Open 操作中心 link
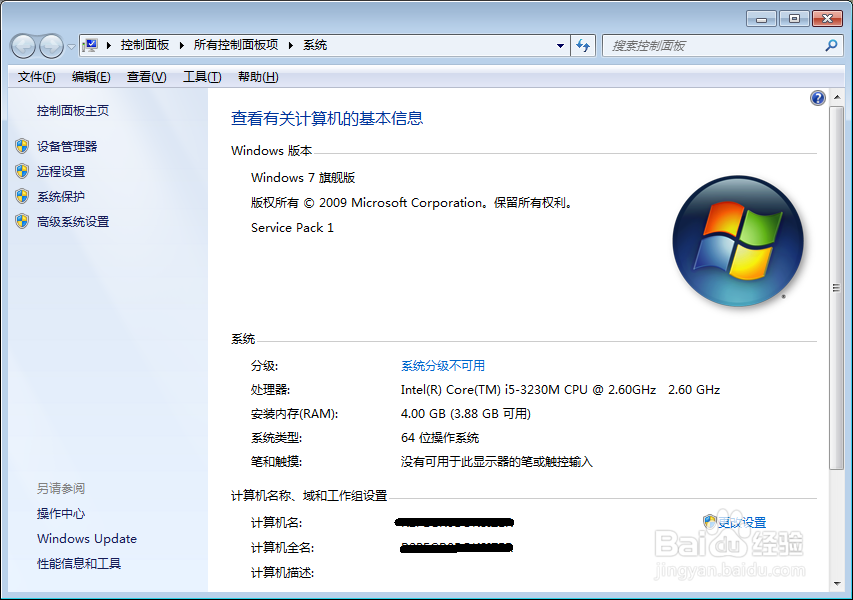 tap(61, 514)
